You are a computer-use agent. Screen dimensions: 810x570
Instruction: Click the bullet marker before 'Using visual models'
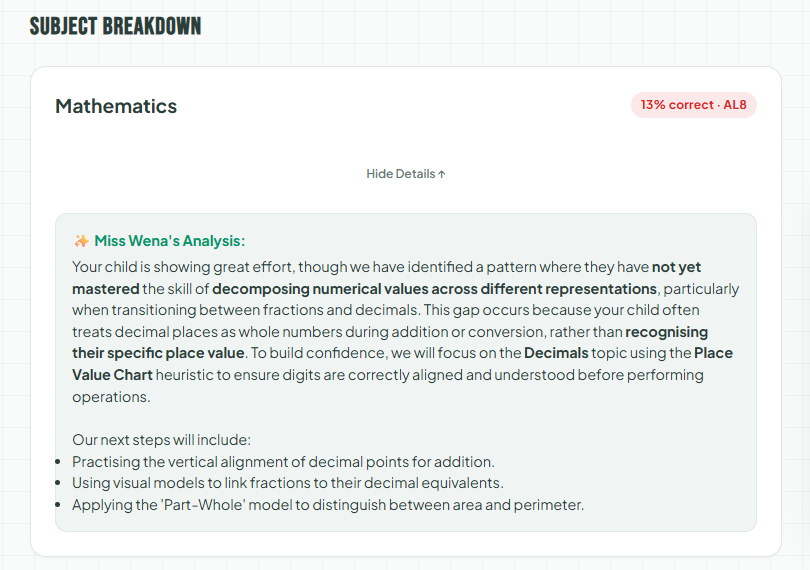[61, 483]
